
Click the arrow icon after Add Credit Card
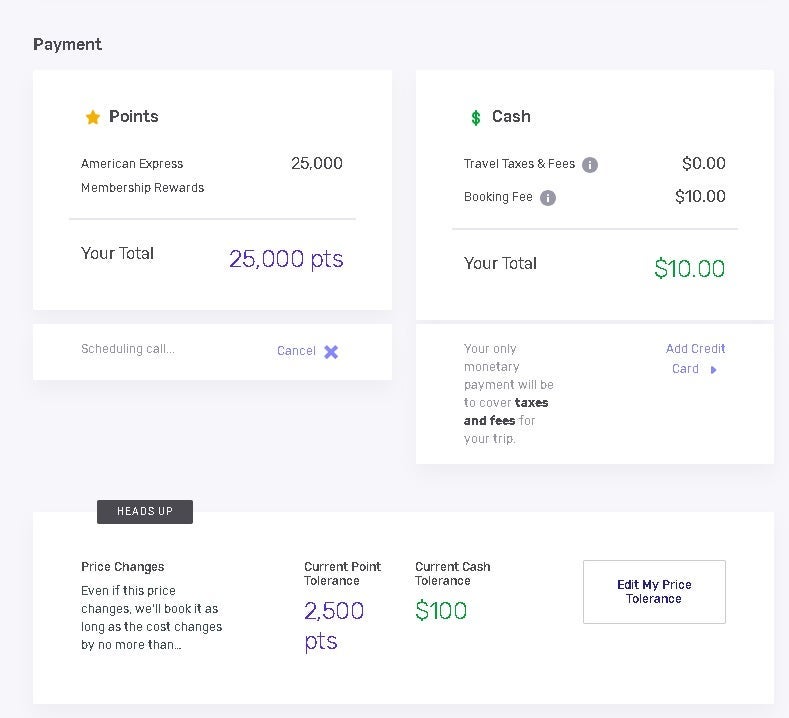coord(713,370)
